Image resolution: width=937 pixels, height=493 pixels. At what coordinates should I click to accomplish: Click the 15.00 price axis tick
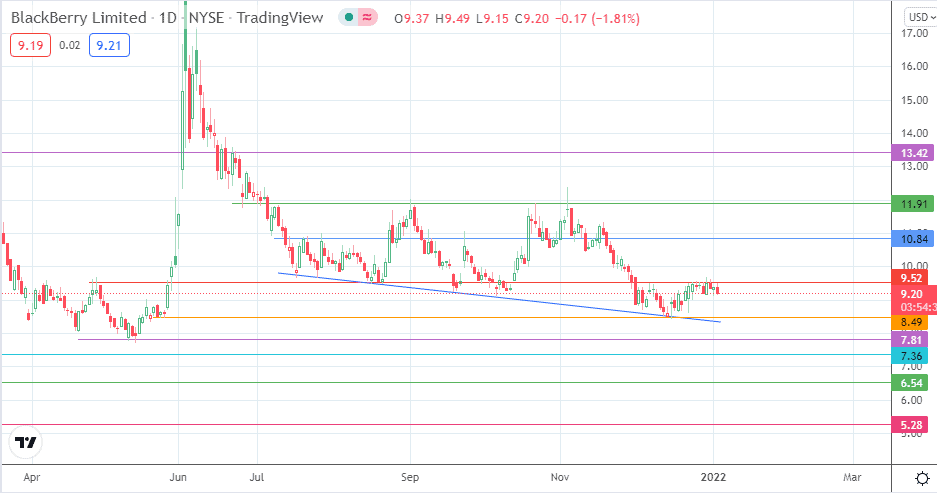(914, 100)
